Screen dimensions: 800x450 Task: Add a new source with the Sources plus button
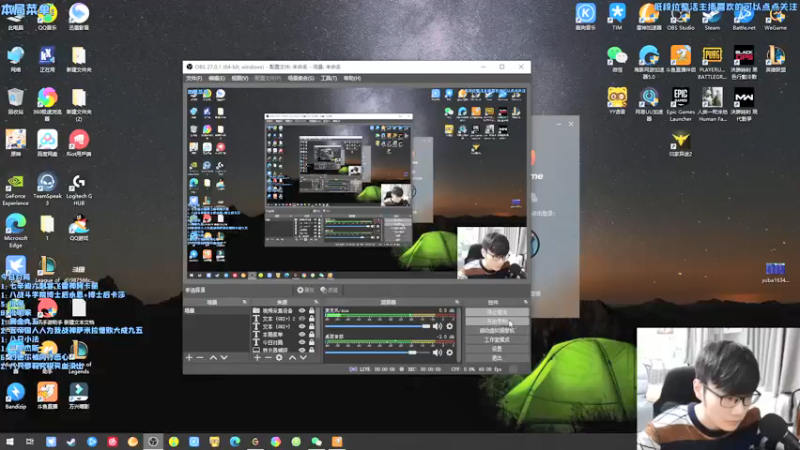(257, 358)
